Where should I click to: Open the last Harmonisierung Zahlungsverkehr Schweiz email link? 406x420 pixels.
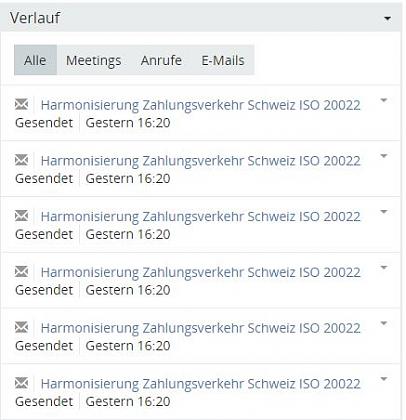(x=200, y=384)
